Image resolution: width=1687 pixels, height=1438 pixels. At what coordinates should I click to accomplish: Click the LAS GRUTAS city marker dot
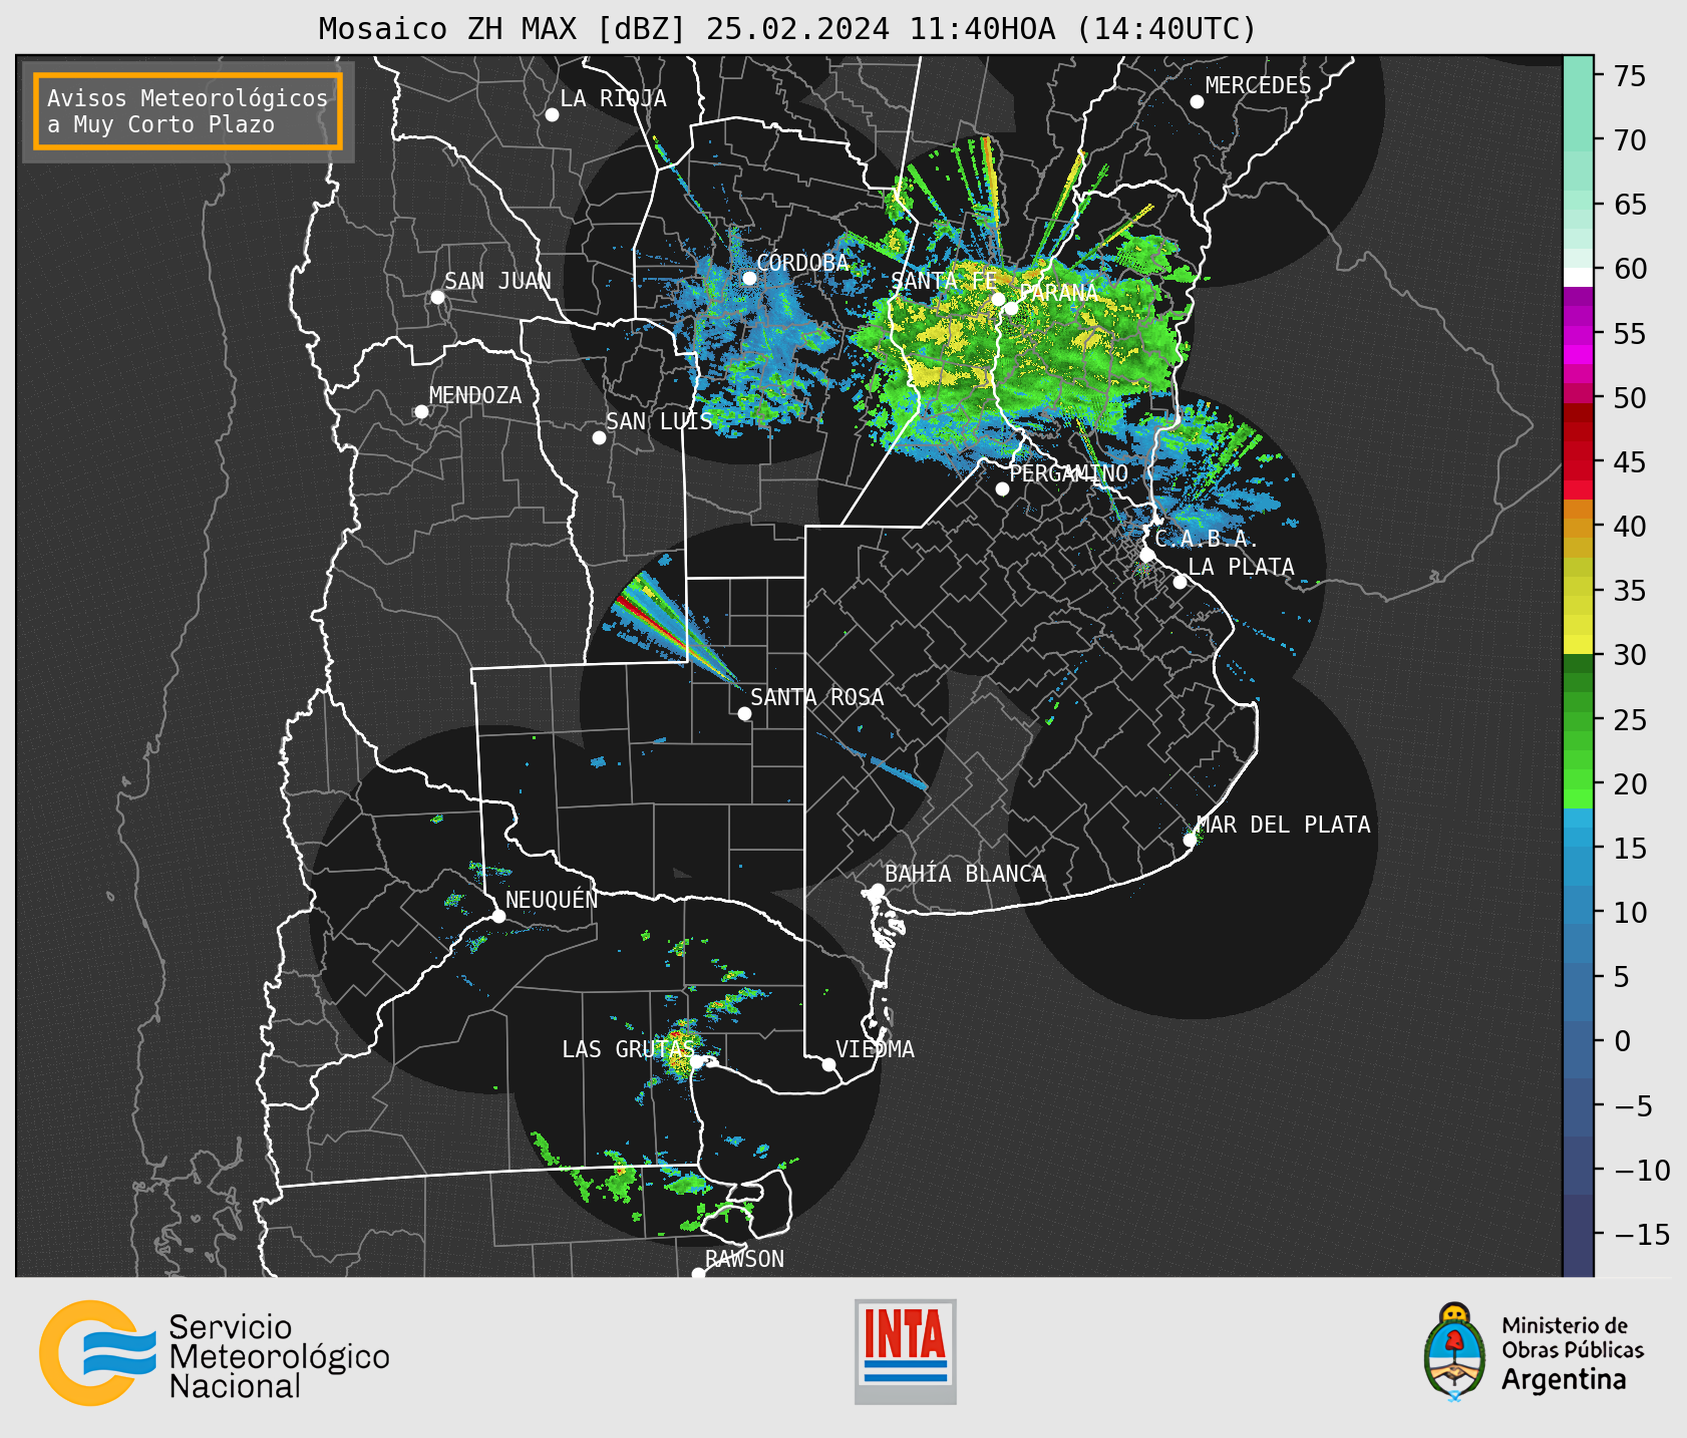[697, 1062]
